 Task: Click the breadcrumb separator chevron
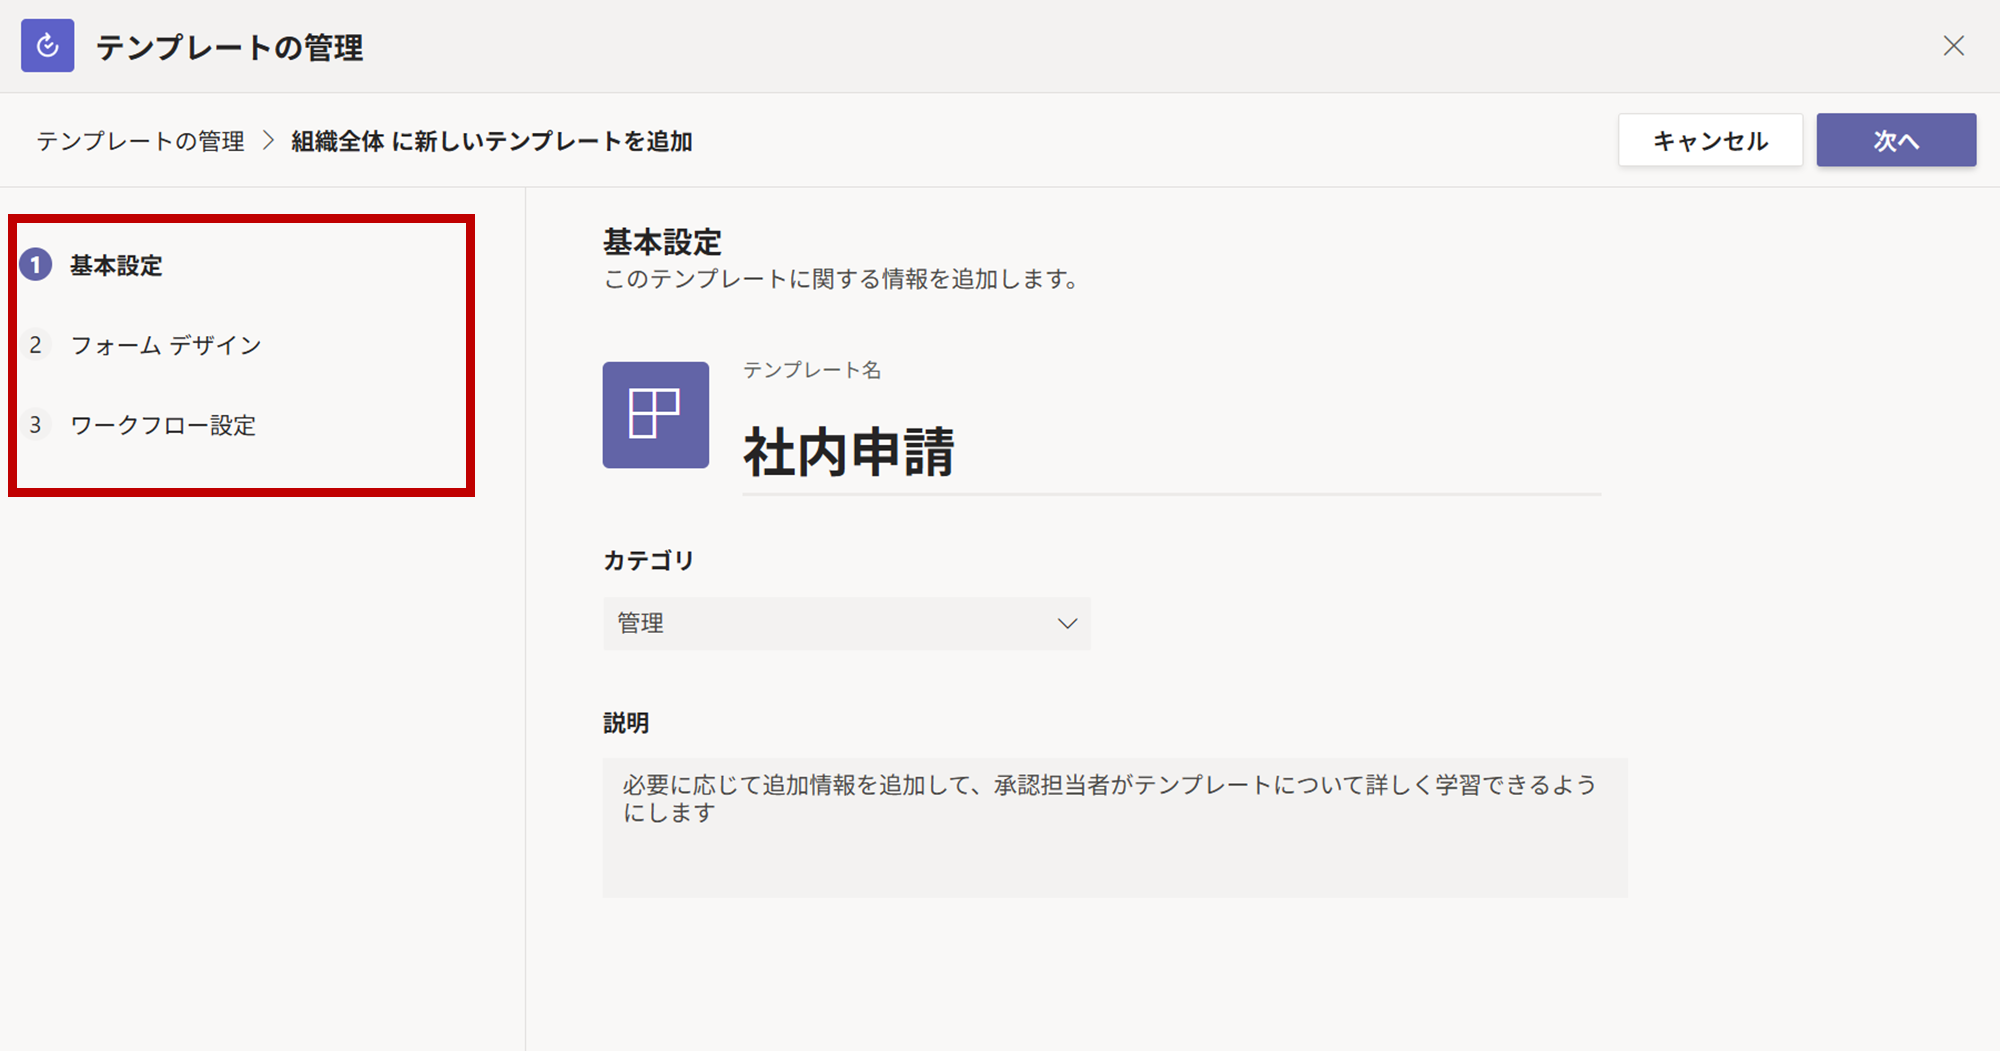(268, 141)
